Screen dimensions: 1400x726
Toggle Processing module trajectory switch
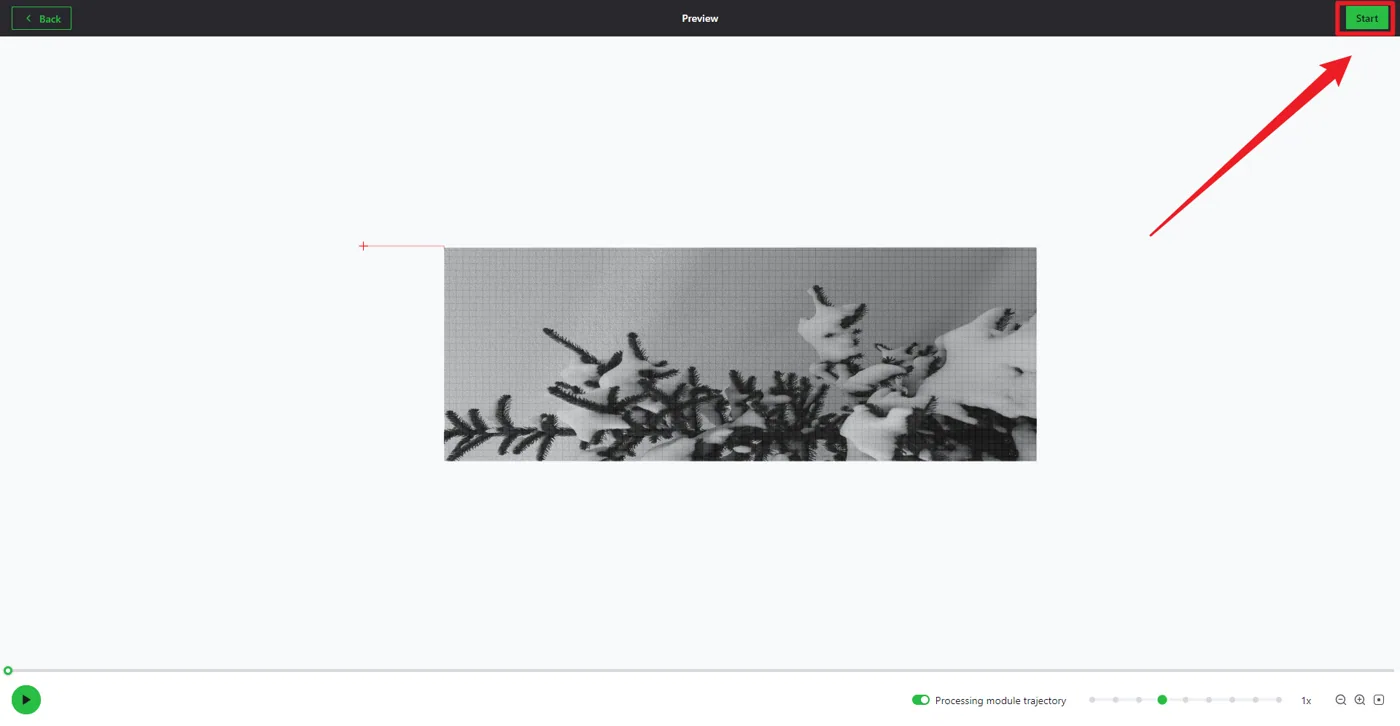pyautogui.click(x=920, y=700)
